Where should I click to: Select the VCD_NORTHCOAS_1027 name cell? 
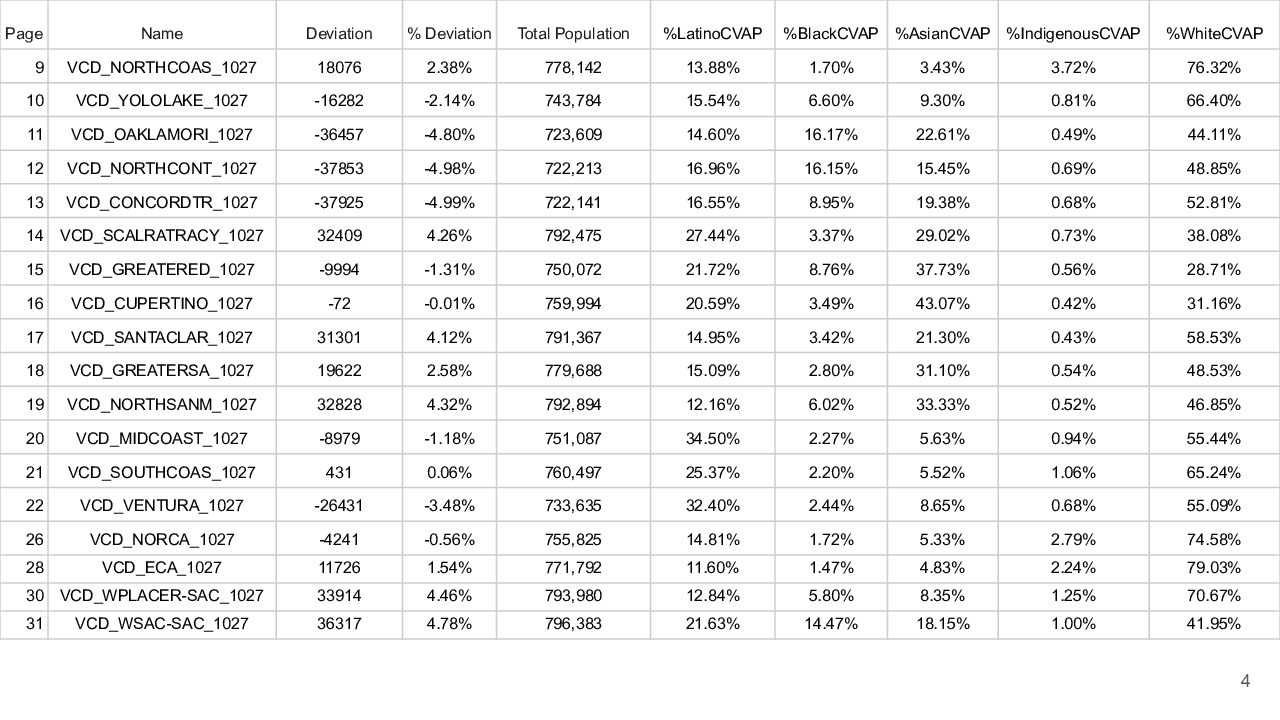tap(162, 68)
